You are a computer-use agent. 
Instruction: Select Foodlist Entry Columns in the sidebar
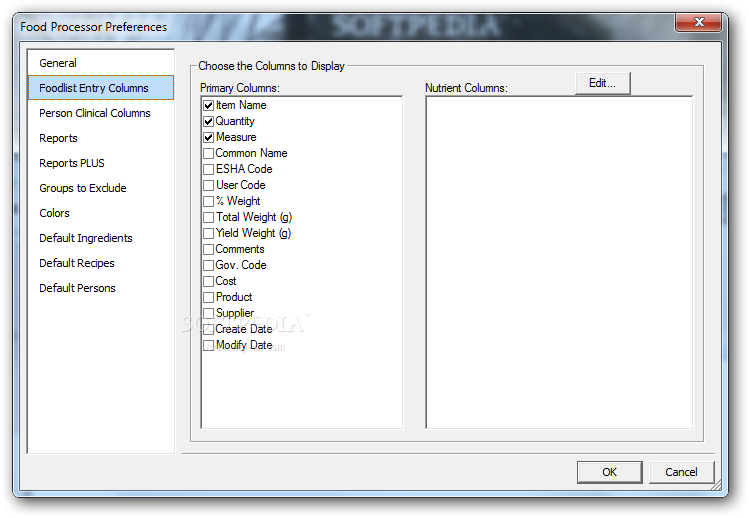click(101, 88)
